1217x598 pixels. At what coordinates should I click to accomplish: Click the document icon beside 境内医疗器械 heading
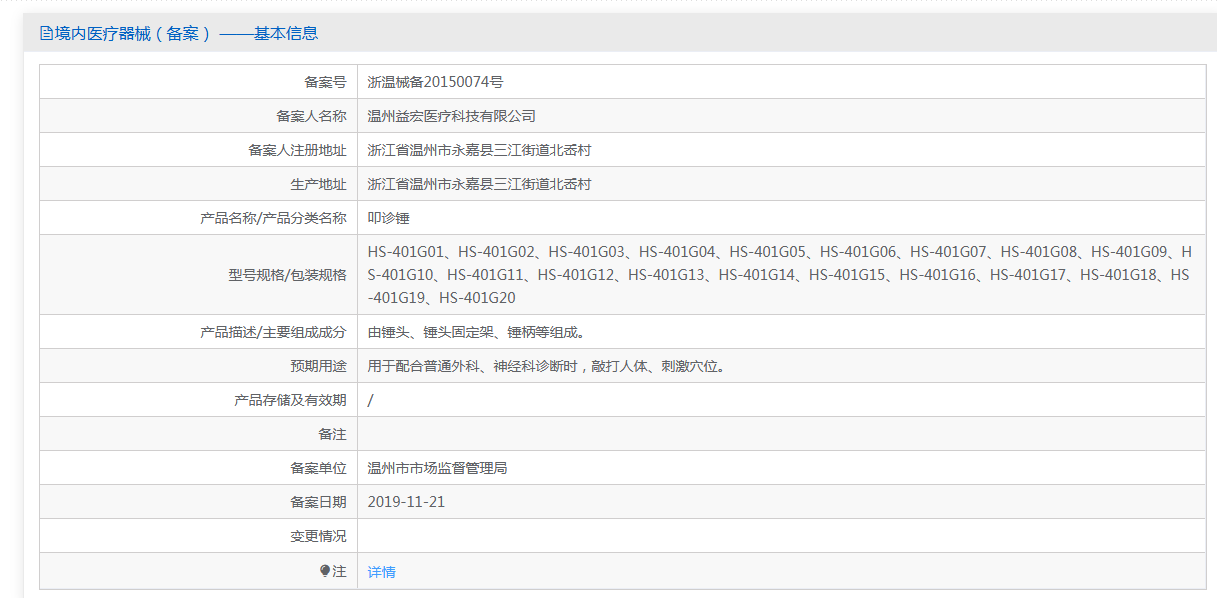coord(46,33)
